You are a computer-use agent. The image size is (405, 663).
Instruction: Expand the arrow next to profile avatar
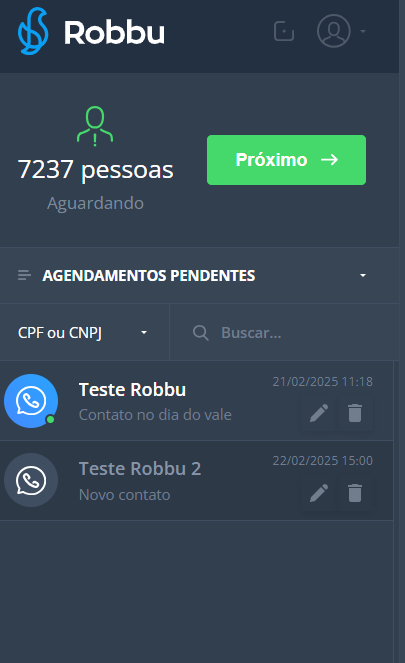[x=363, y=31]
